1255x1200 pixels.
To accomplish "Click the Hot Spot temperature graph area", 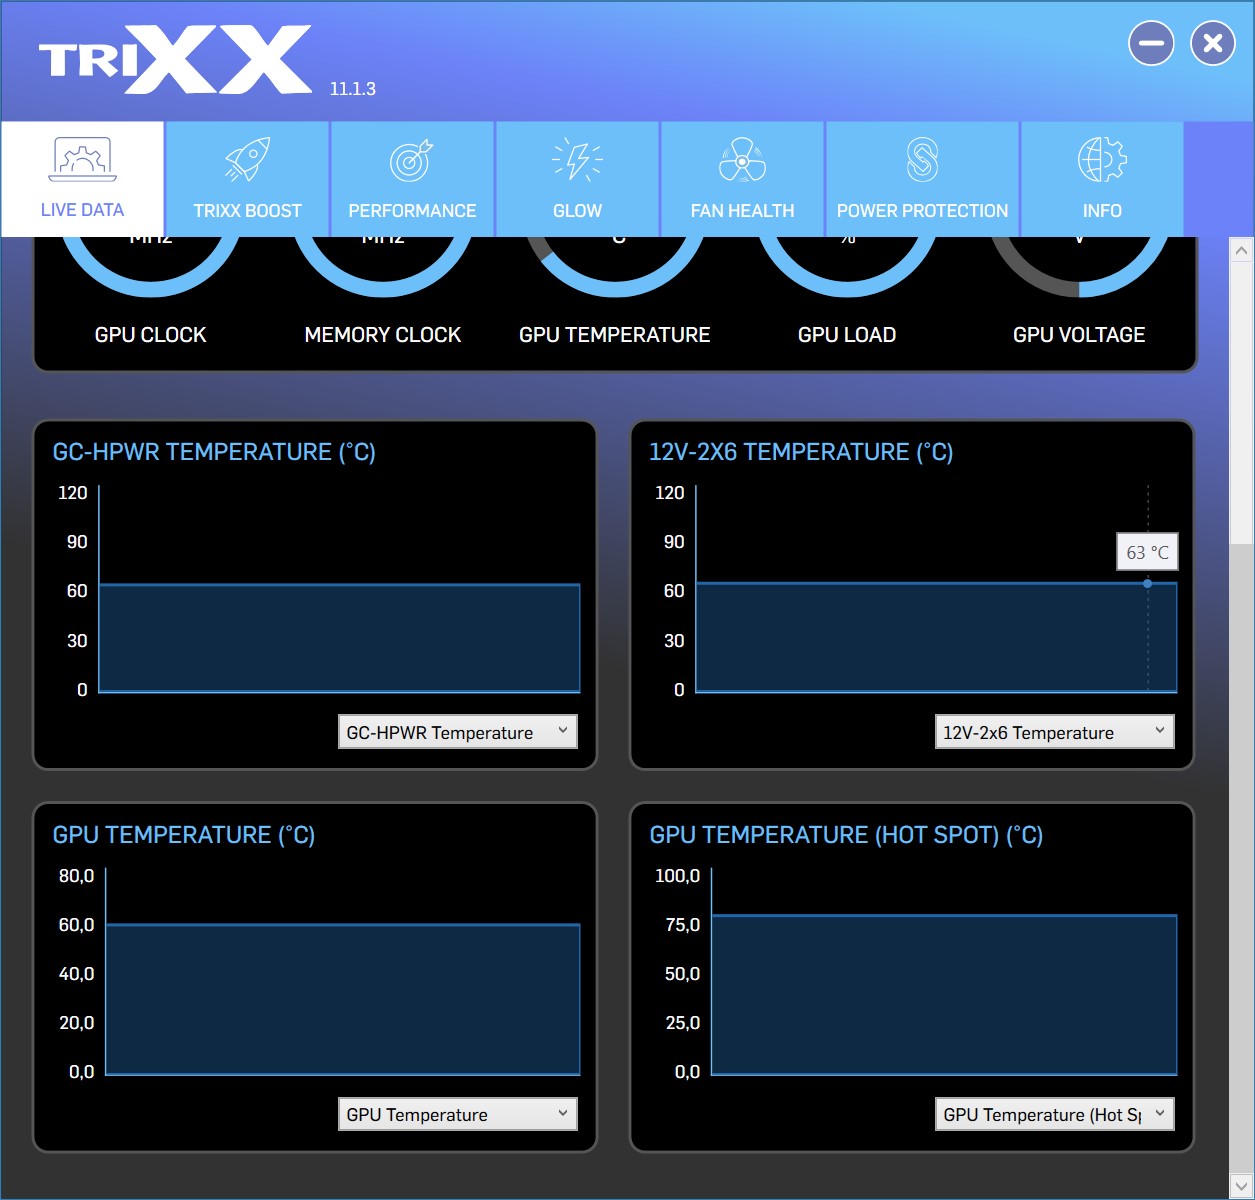I will click(x=944, y=971).
